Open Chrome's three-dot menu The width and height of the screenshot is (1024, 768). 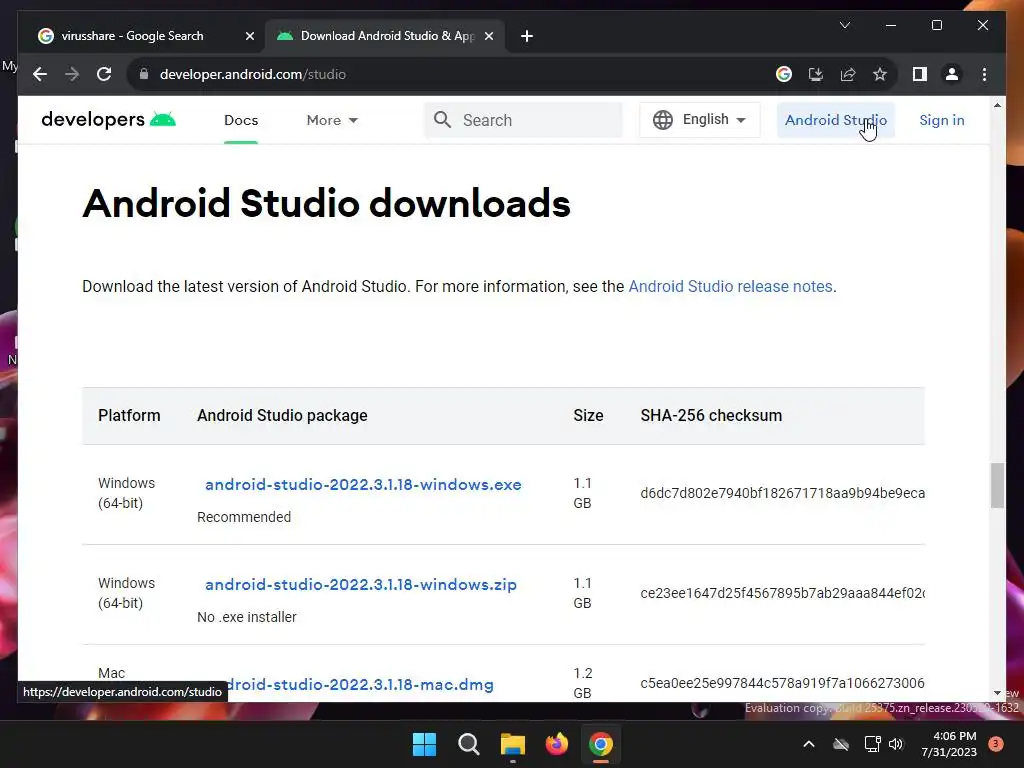coord(984,74)
